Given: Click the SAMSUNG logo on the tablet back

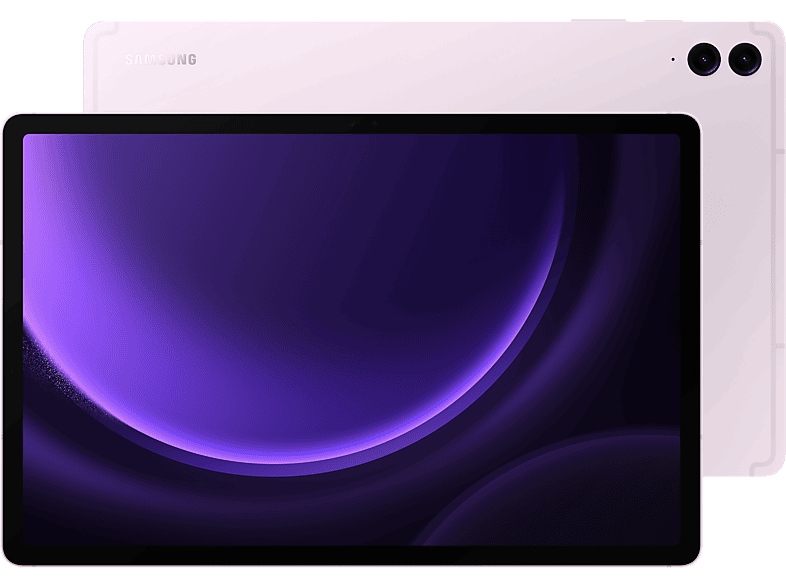Looking at the screenshot, I should pos(161,60).
